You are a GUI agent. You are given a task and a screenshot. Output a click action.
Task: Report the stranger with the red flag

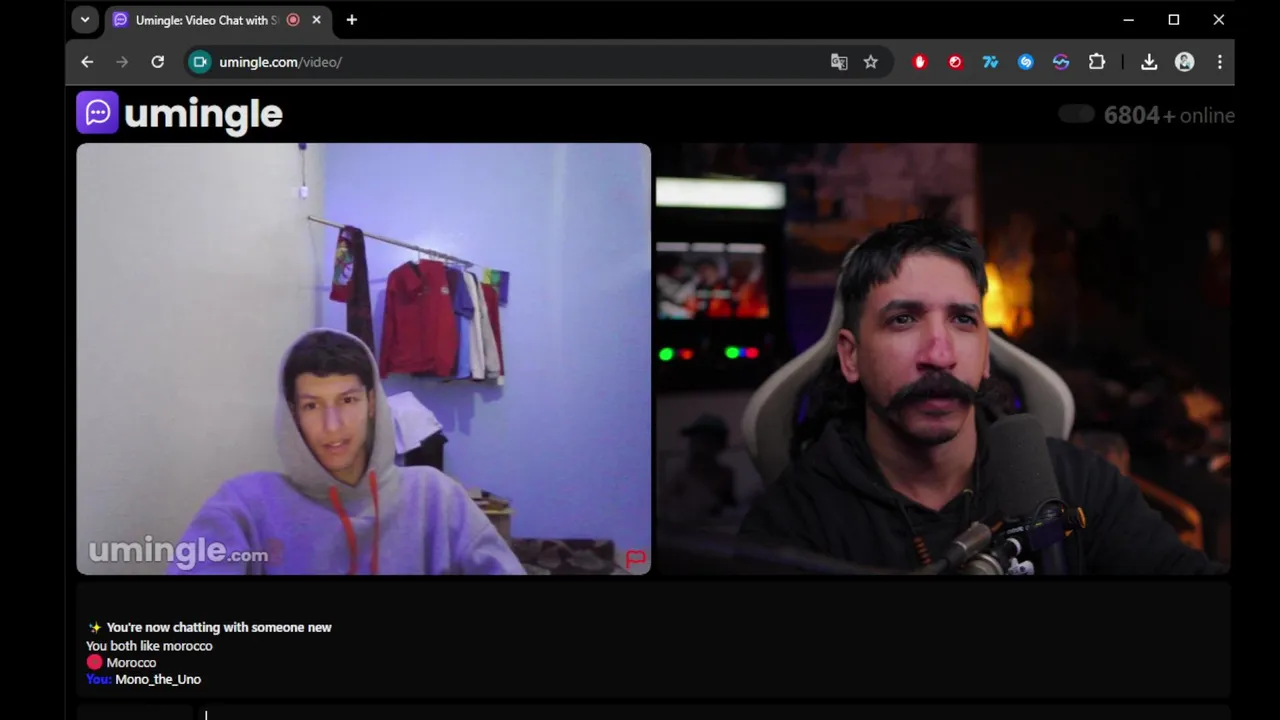point(636,558)
